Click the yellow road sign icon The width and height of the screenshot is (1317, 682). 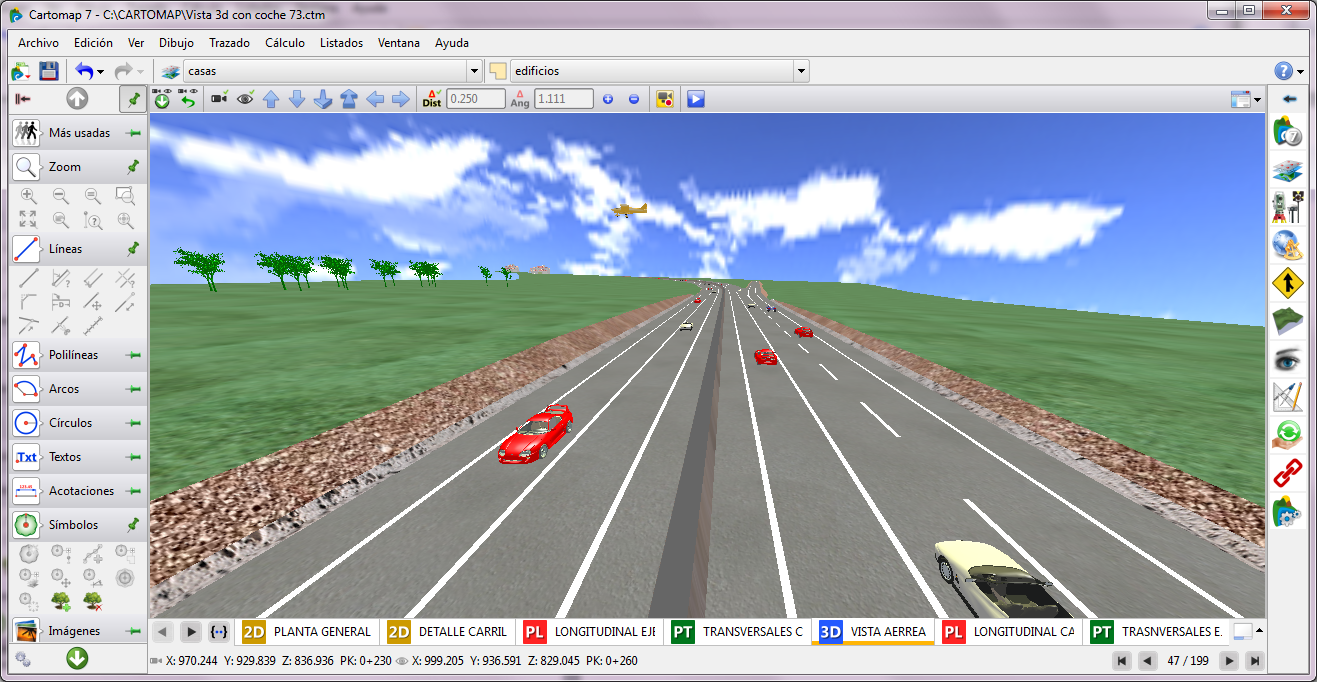pyautogui.click(x=1289, y=283)
